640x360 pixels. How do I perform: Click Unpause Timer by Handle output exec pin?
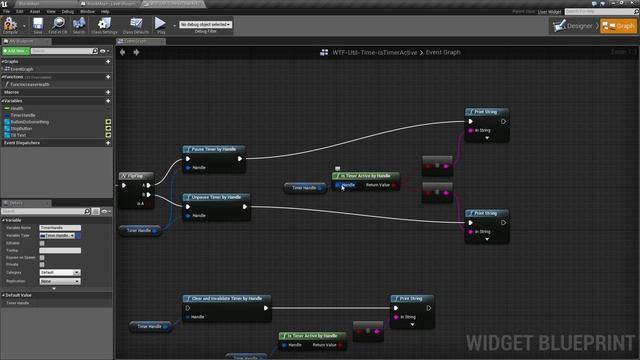pos(245,207)
